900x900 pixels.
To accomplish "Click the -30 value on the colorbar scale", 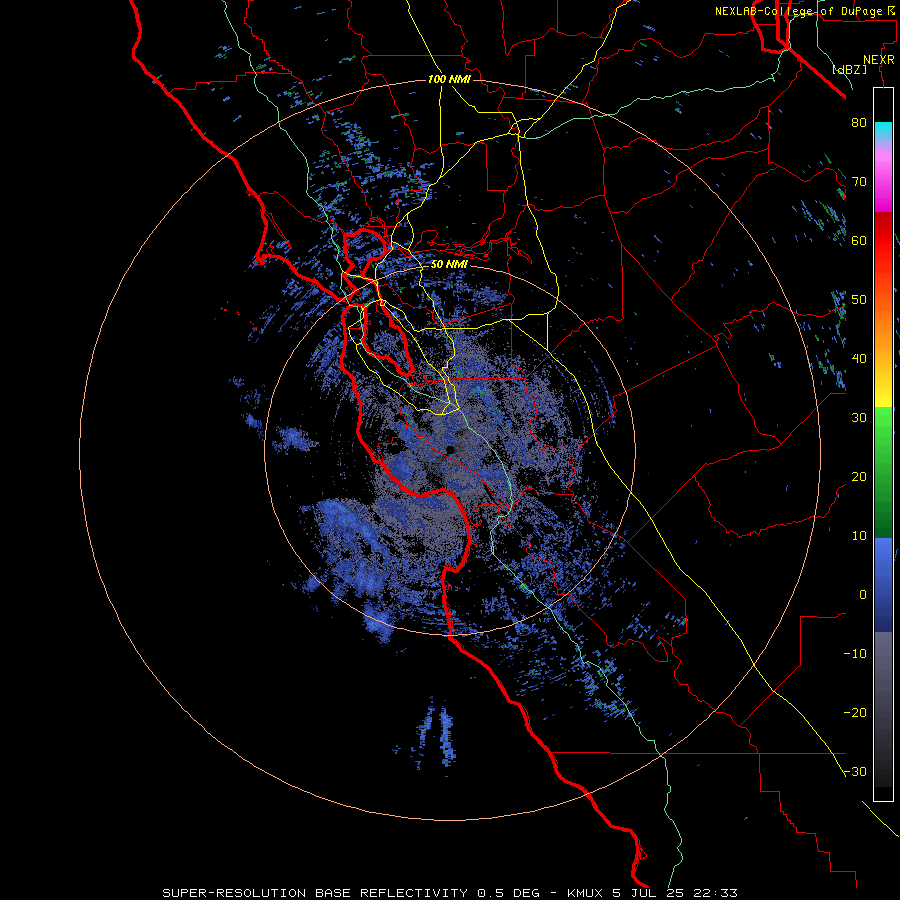I will [855, 771].
